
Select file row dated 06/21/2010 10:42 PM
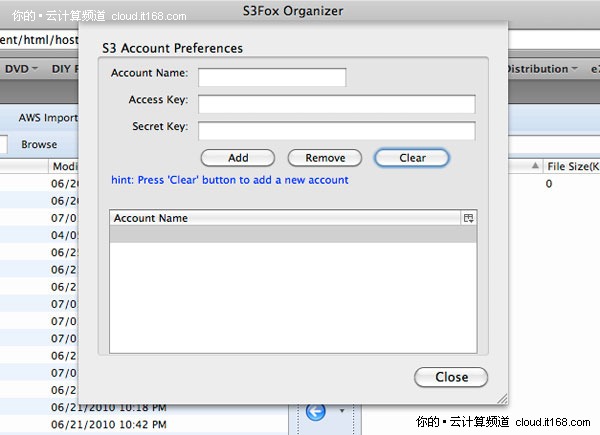point(108,425)
